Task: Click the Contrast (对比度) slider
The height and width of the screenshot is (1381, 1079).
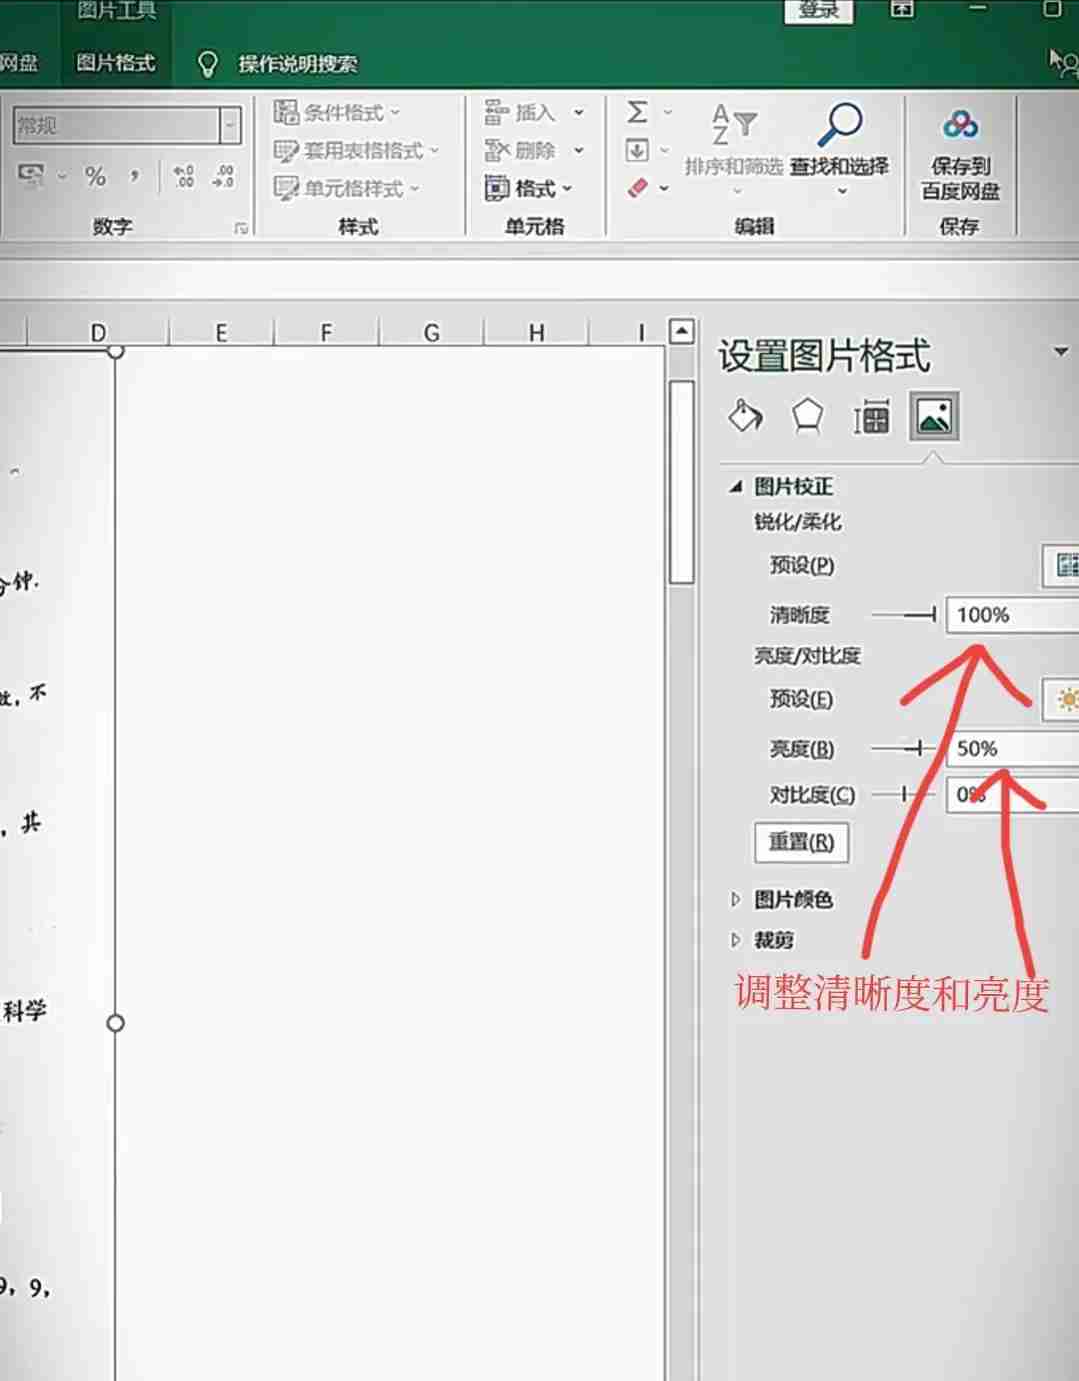Action: click(904, 795)
